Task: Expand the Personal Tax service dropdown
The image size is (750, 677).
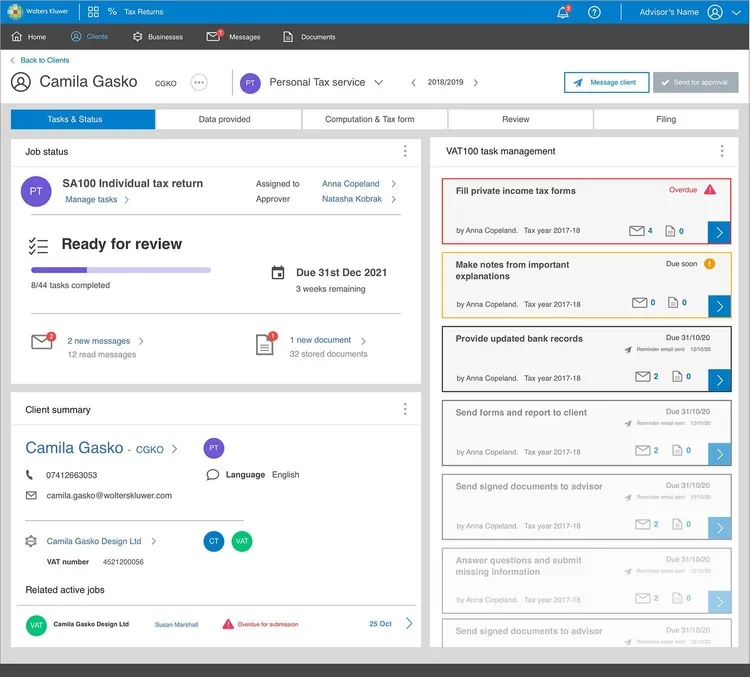Action: (378, 82)
